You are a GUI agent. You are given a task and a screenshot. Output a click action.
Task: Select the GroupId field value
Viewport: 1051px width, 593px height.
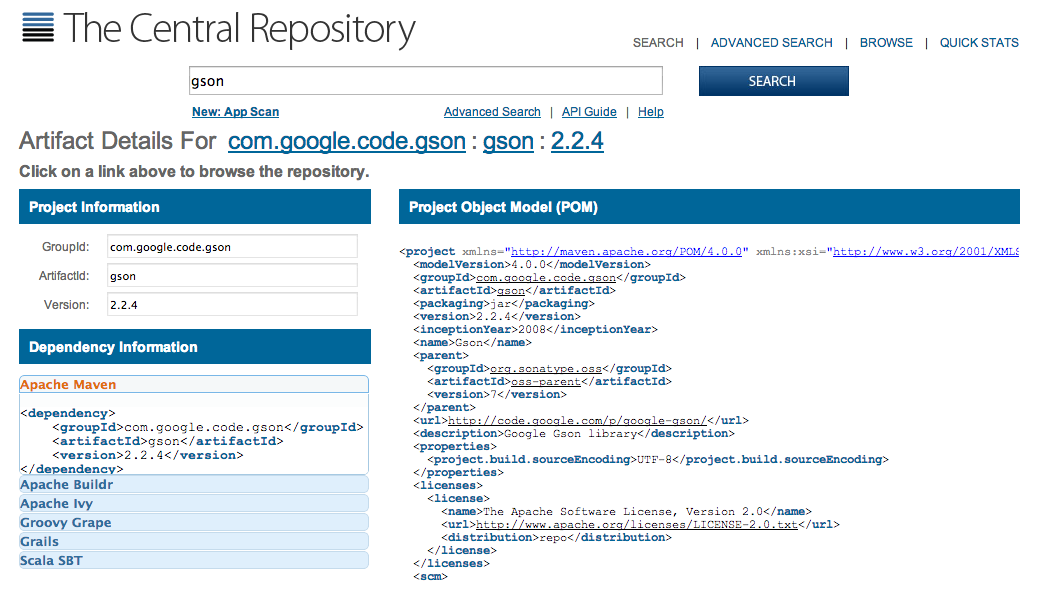232,247
